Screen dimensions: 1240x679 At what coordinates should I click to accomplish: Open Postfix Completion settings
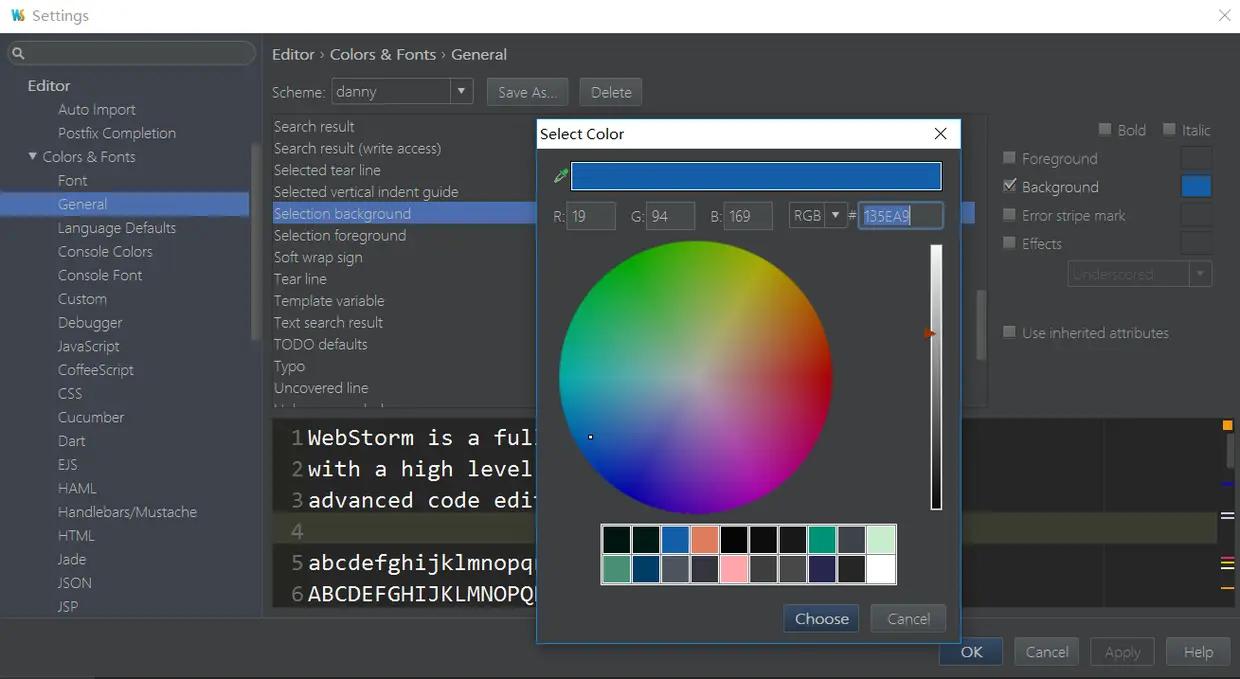coord(117,133)
